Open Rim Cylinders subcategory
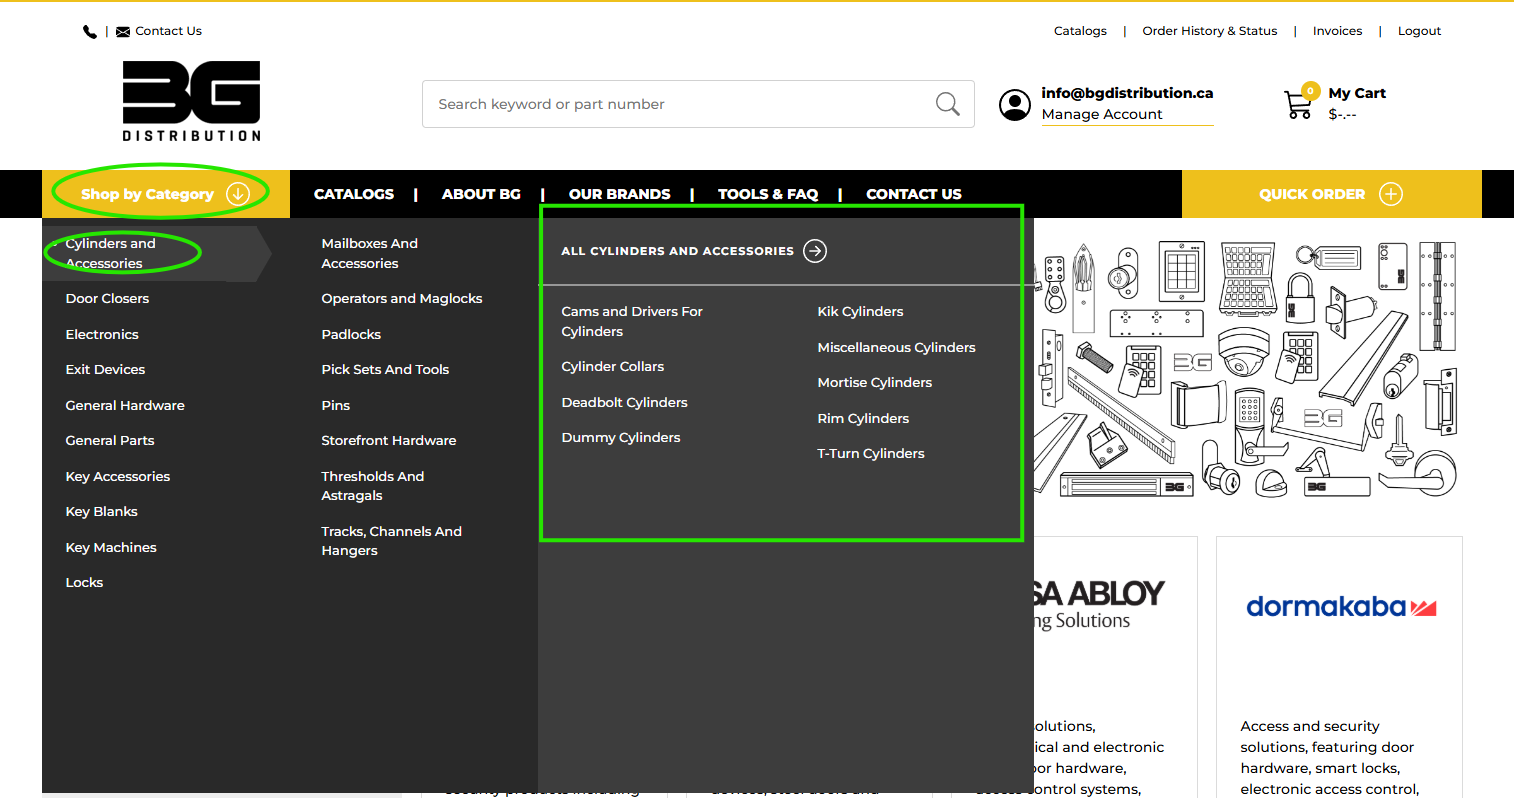Viewport: 1514px width, 798px height. [863, 418]
